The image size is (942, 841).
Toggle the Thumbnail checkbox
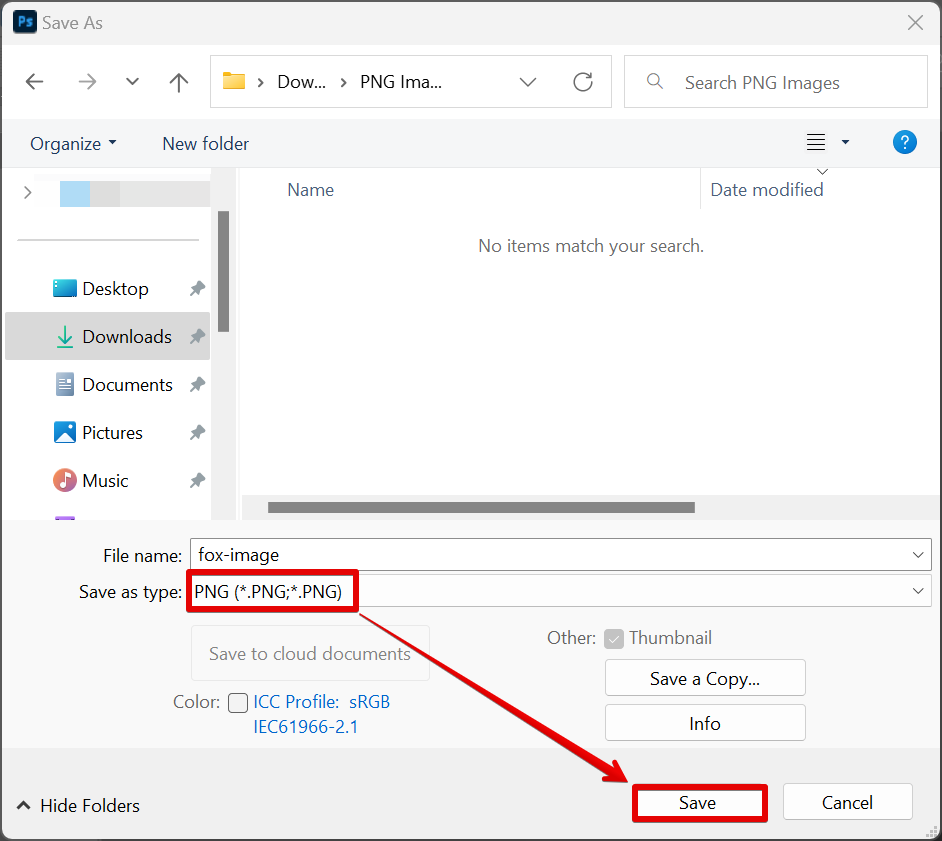(614, 638)
